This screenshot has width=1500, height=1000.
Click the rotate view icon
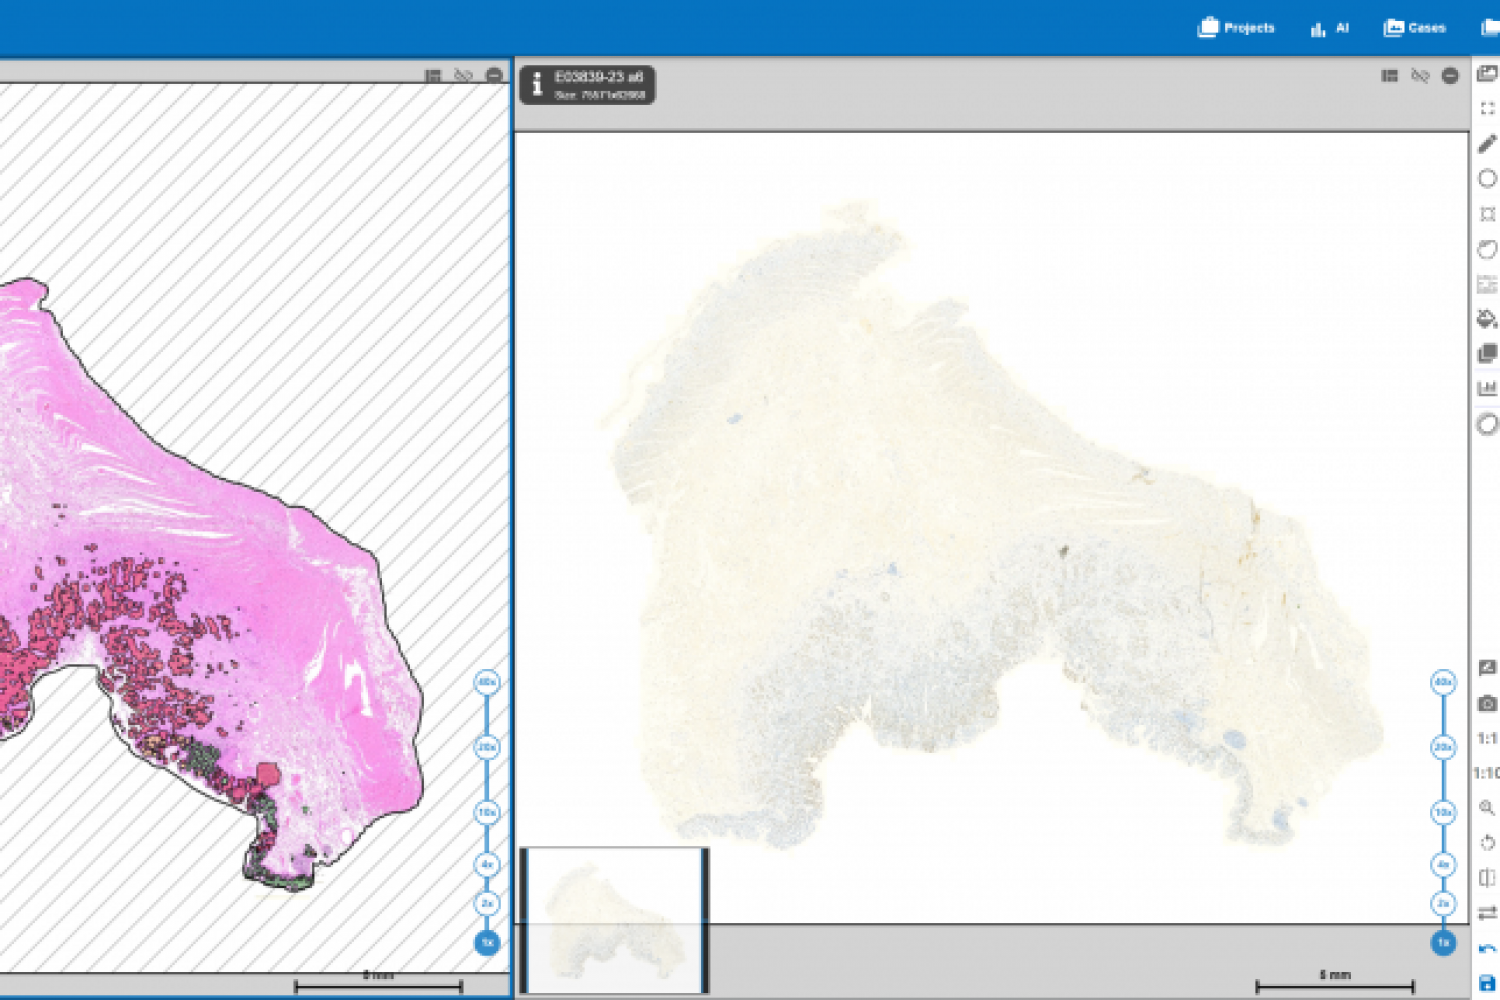1487,843
